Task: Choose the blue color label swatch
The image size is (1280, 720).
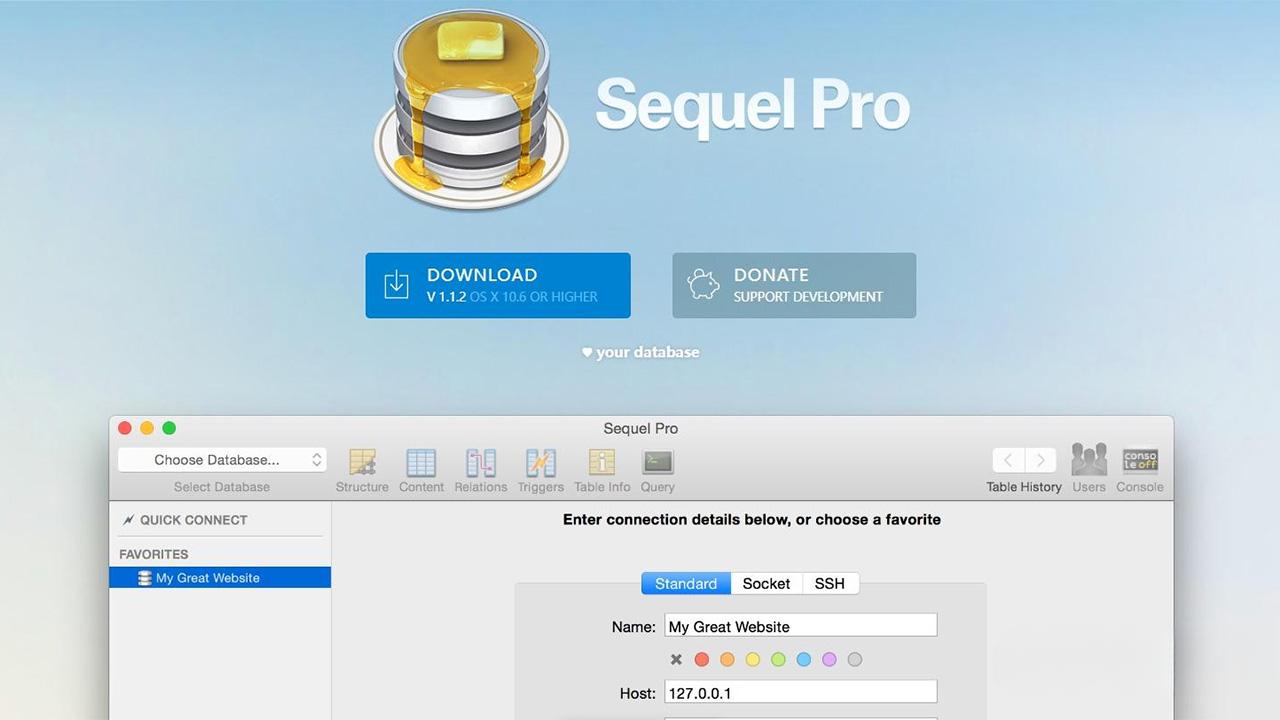Action: click(804, 660)
